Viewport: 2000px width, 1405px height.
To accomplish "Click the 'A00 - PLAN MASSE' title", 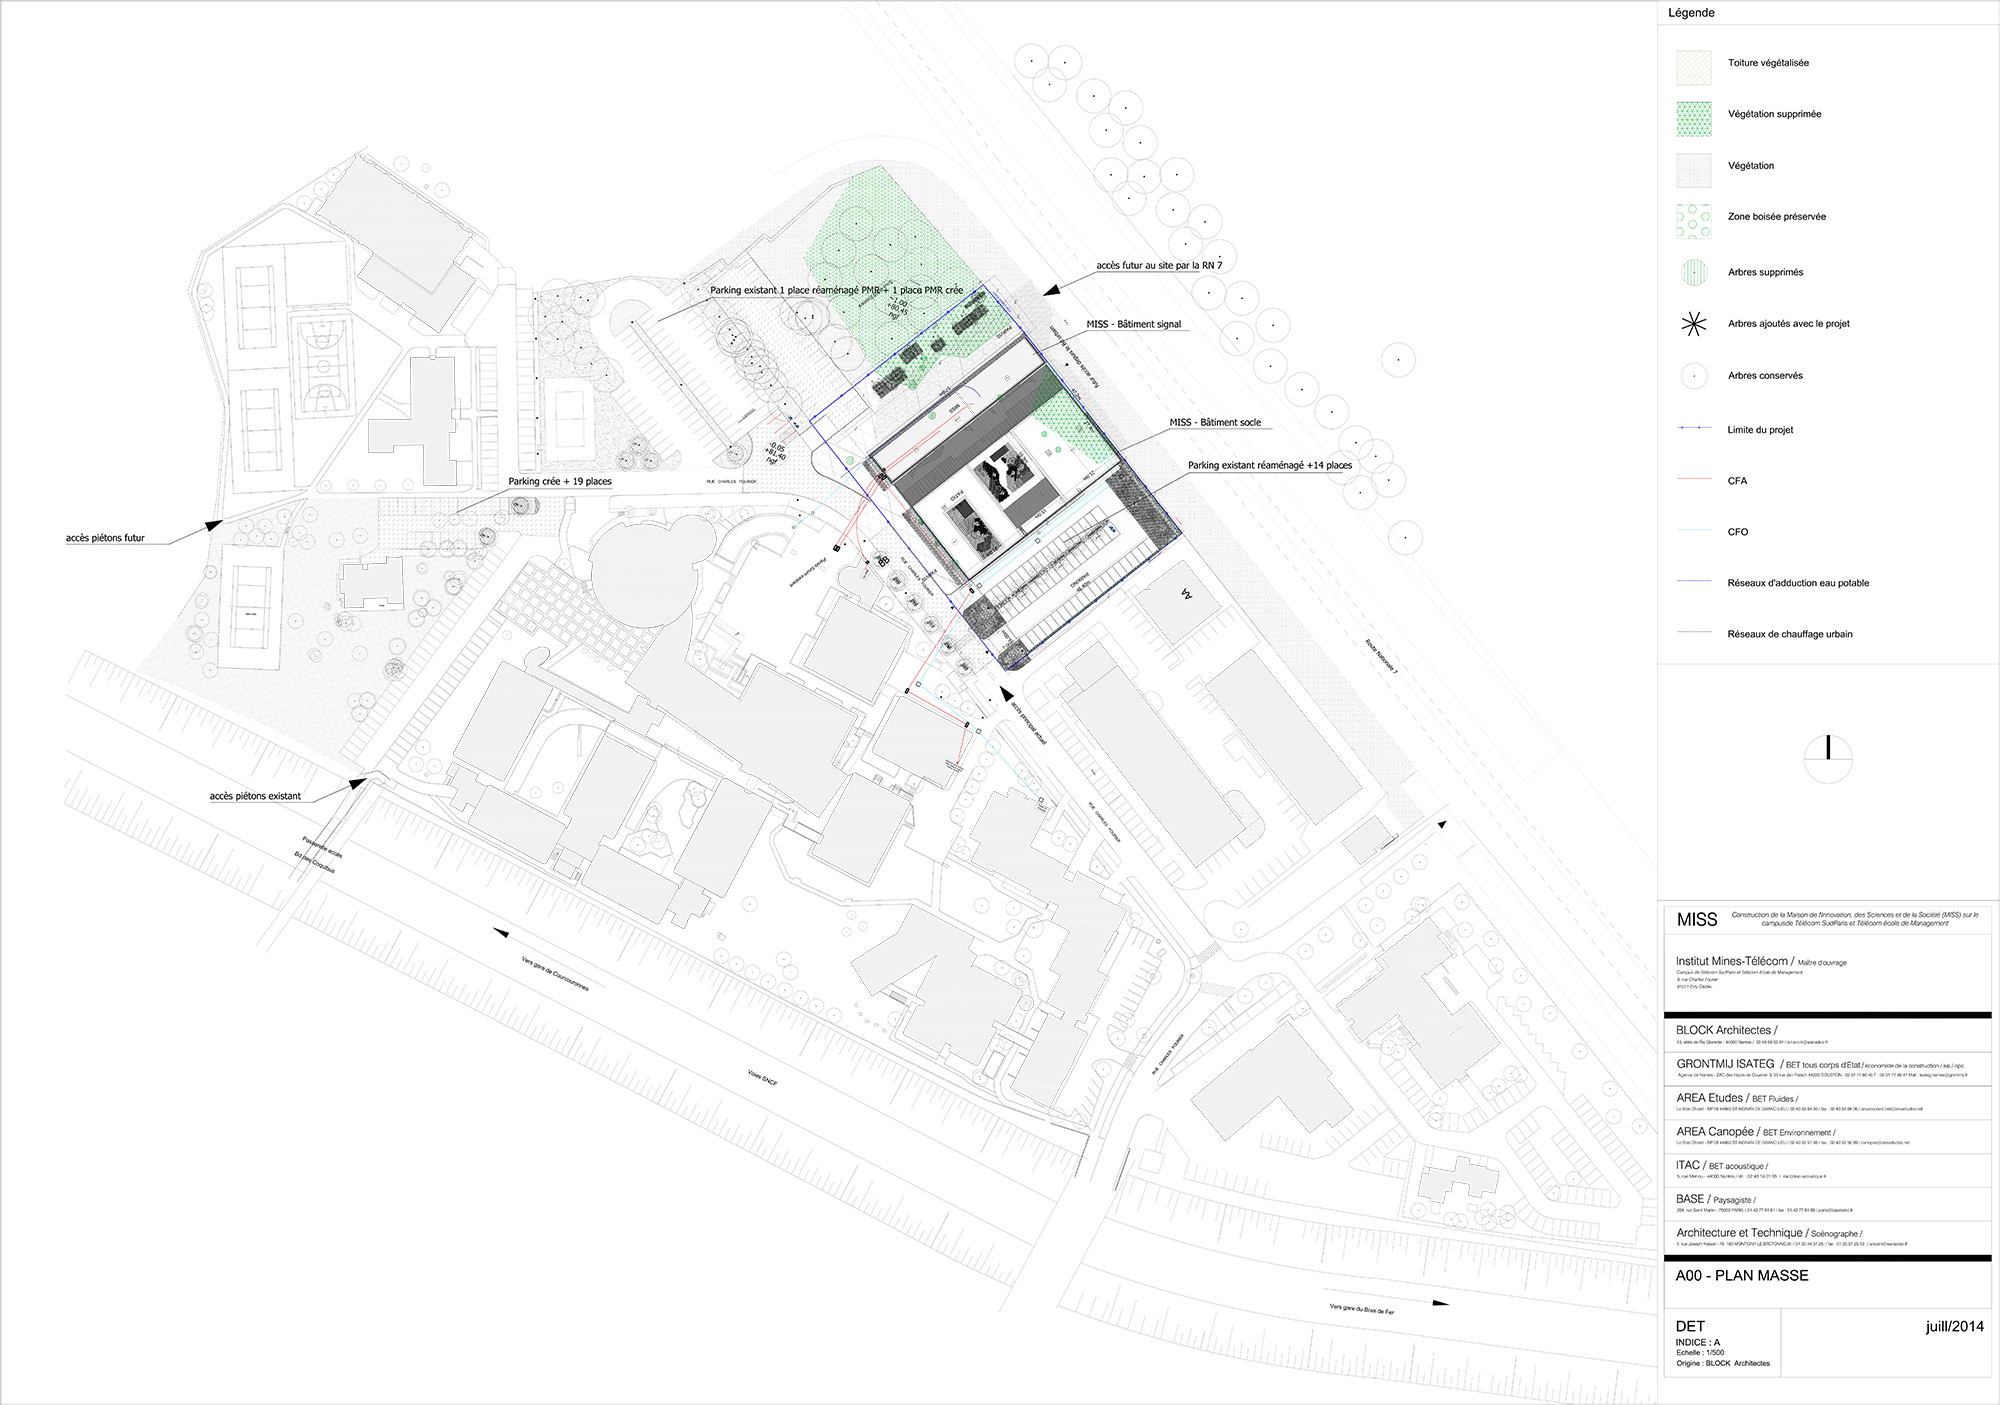I will pos(1741,1276).
